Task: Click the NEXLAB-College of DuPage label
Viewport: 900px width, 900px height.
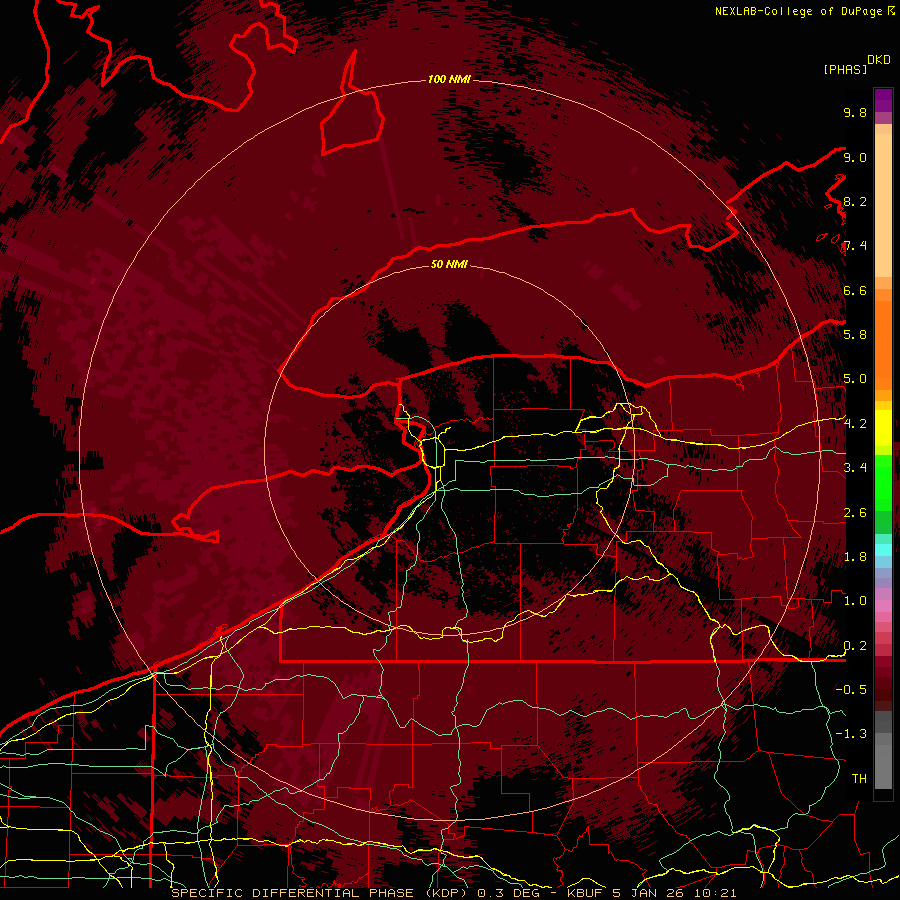Action: [x=798, y=11]
